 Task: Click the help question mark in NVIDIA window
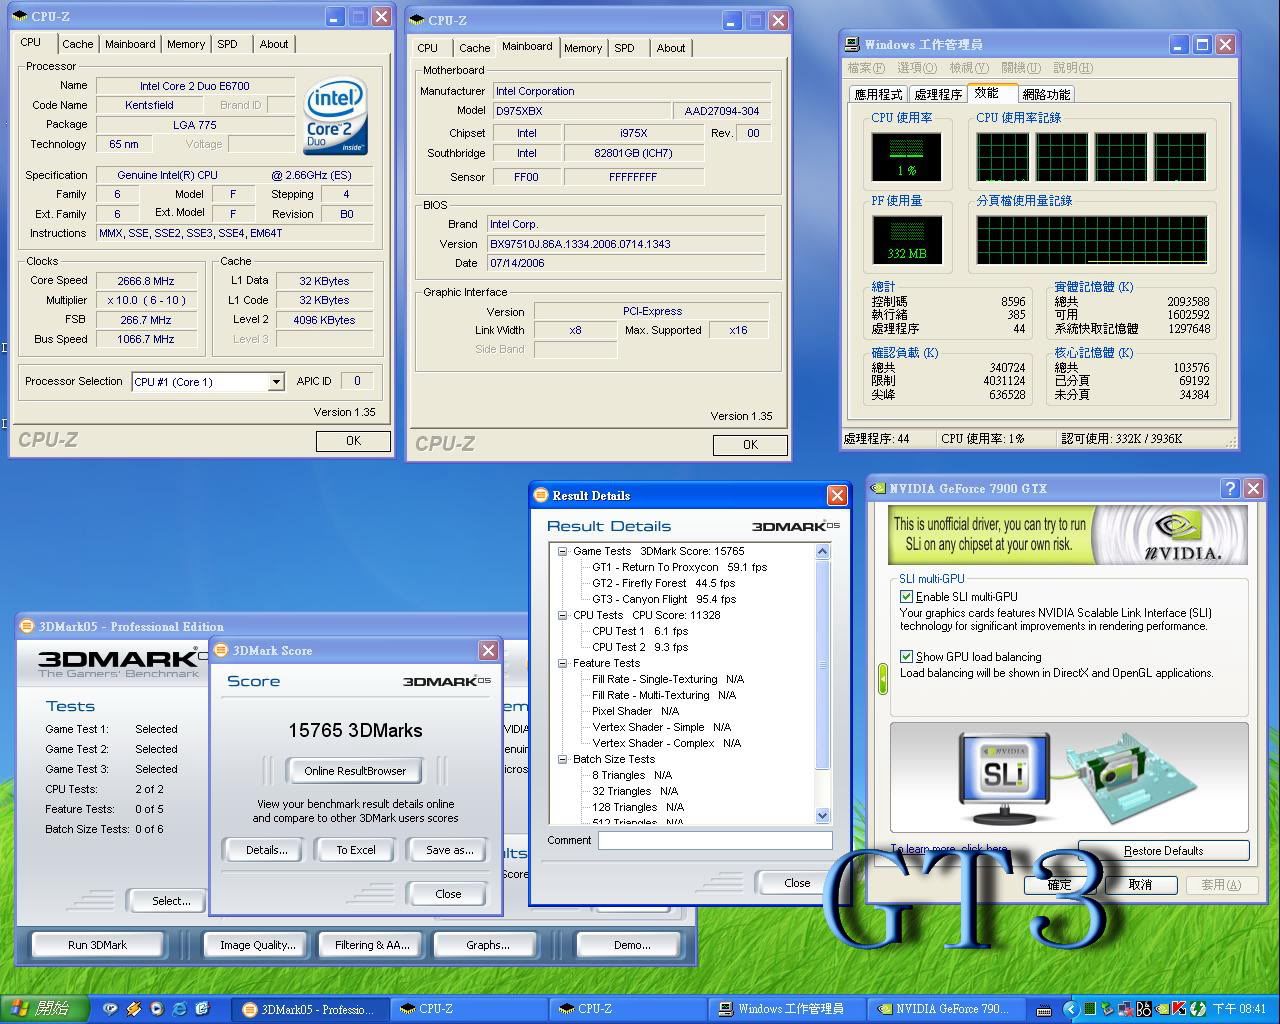pos(1230,488)
